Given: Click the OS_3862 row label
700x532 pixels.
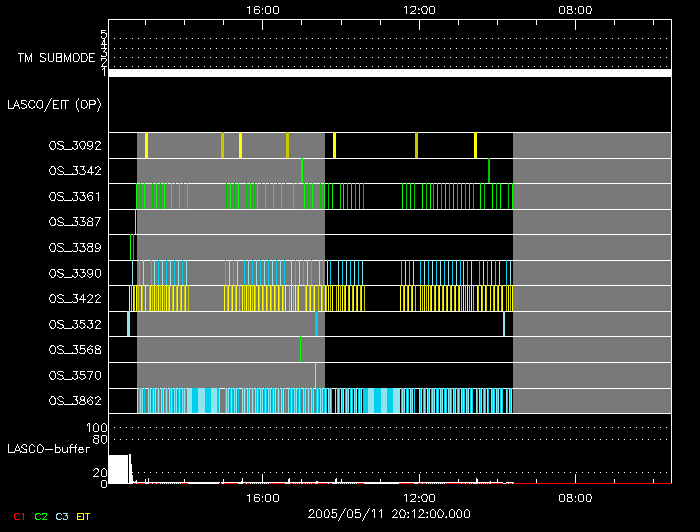Looking at the screenshot, I should pyautogui.click(x=75, y=401).
